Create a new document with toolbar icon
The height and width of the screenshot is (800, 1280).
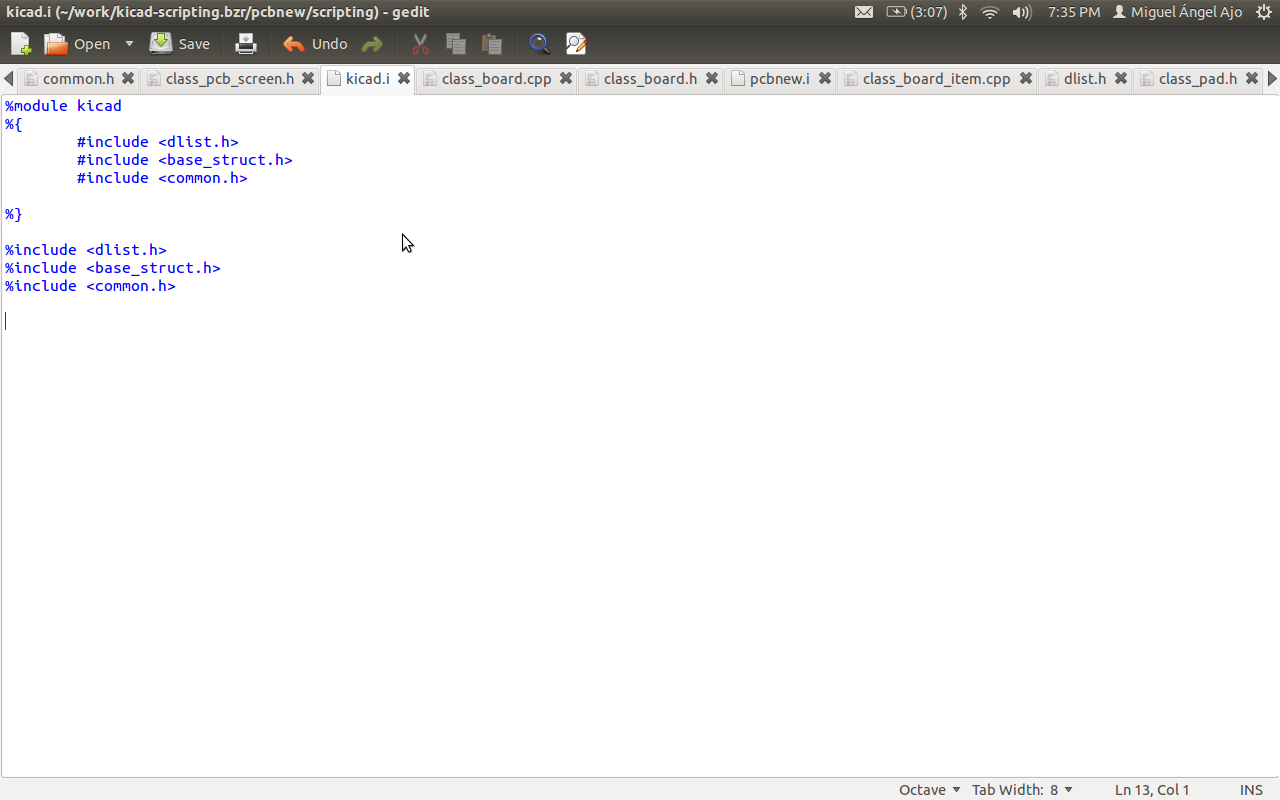20,44
